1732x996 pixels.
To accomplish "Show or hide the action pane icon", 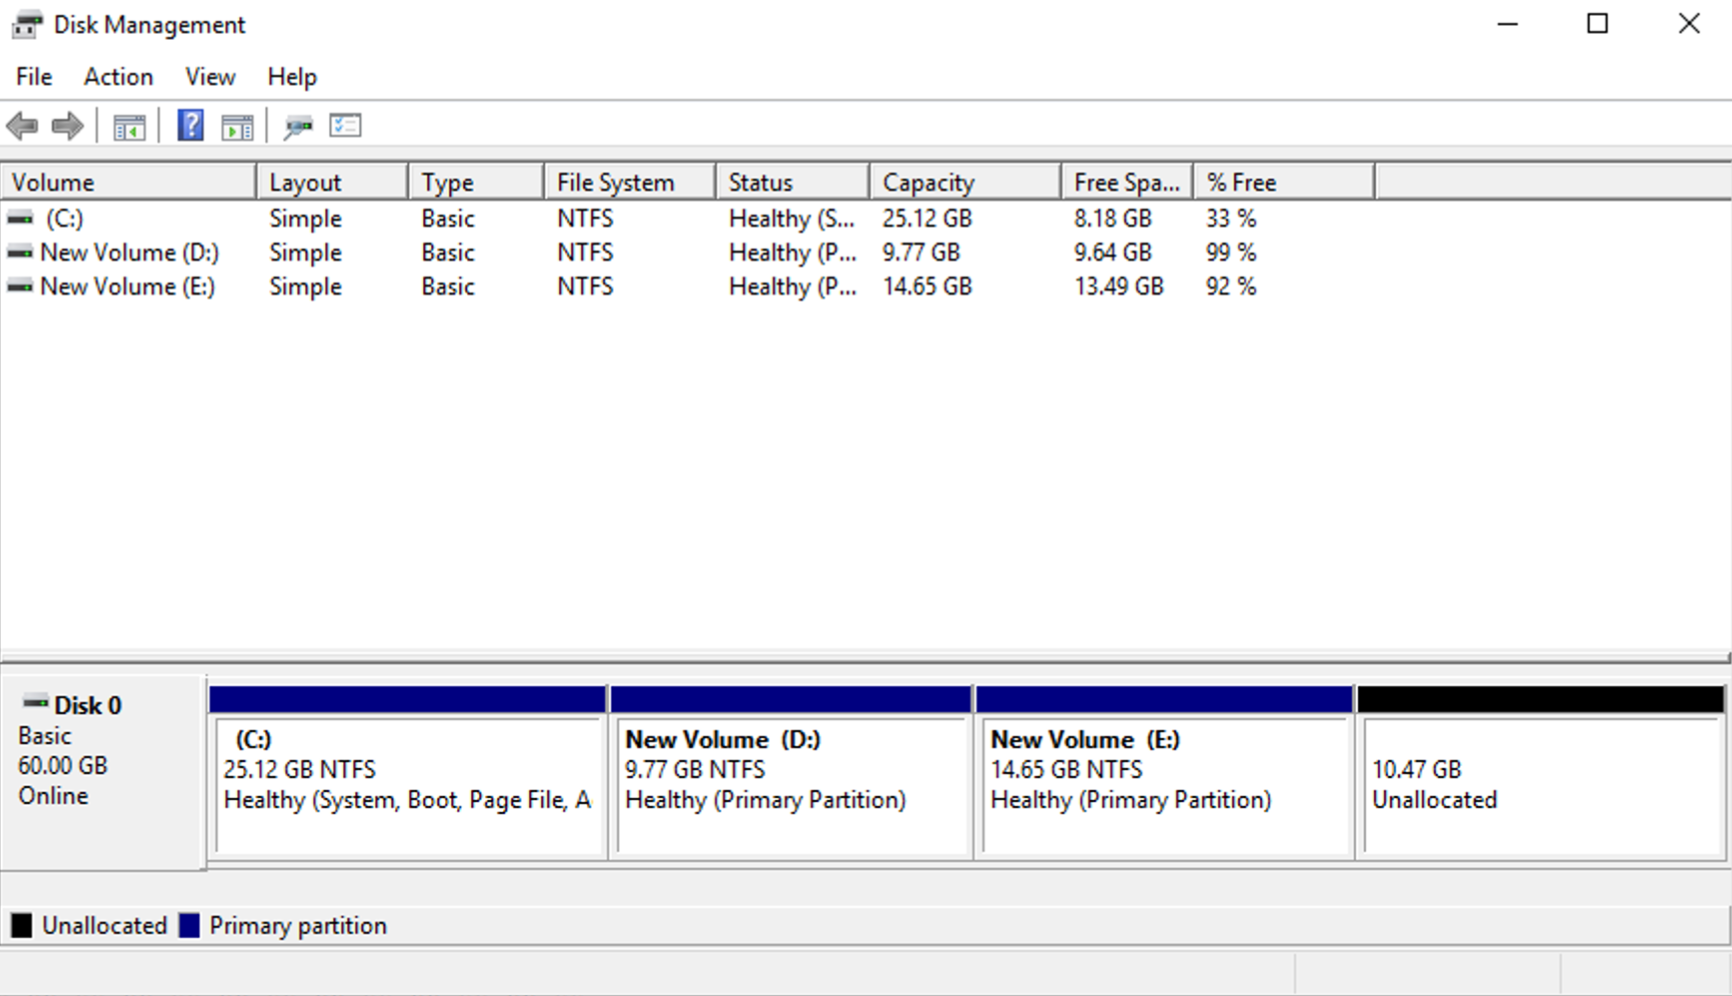I will point(237,127).
